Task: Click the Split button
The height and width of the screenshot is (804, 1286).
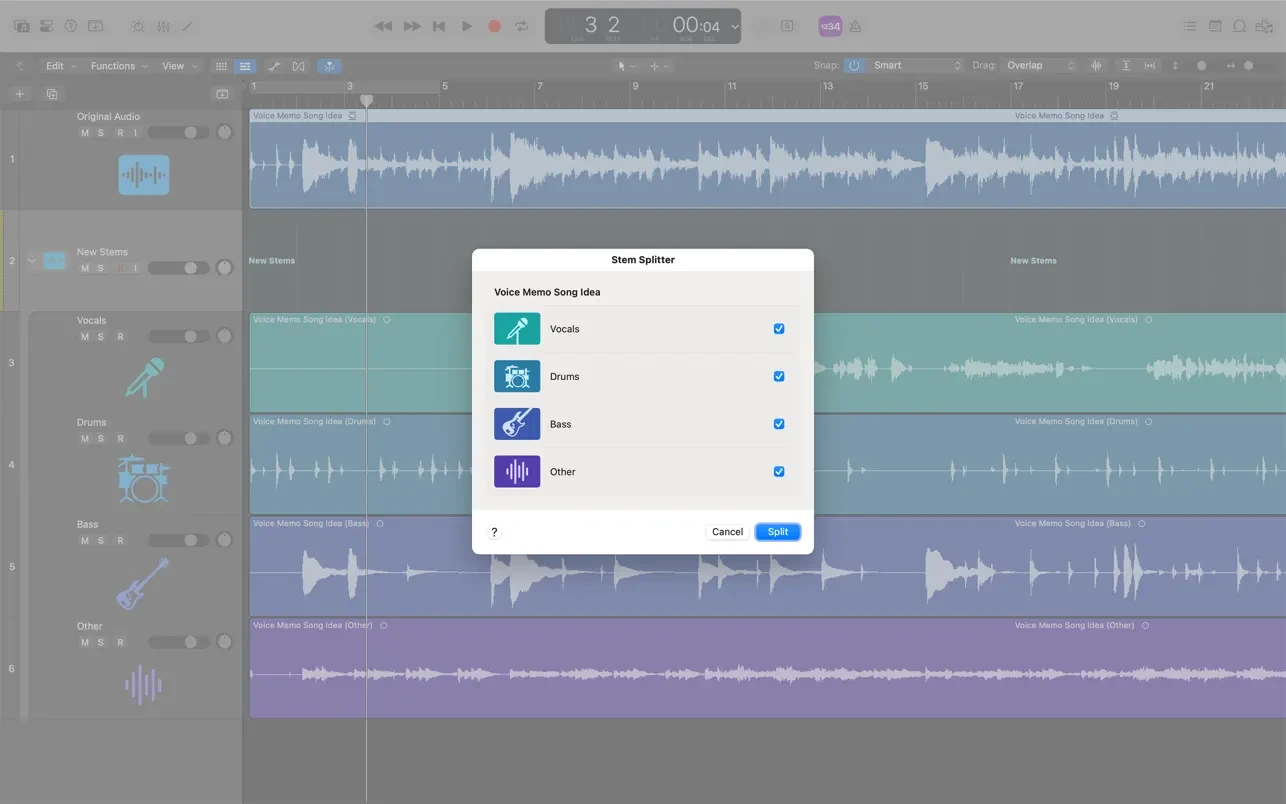Action: (777, 532)
